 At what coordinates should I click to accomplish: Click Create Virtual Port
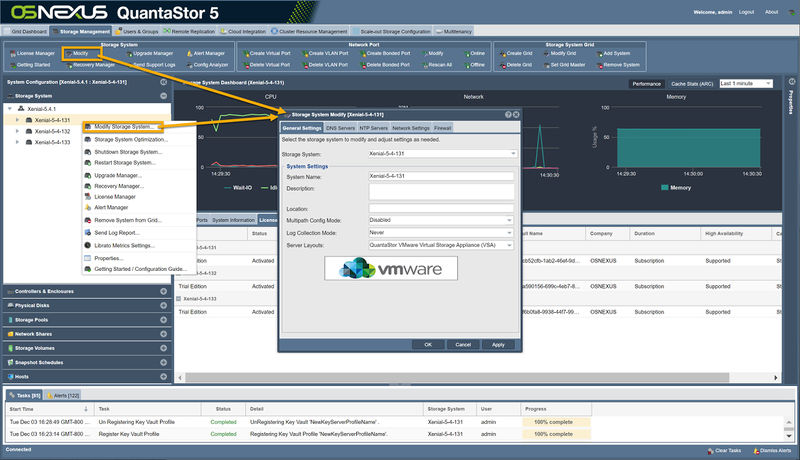pyautogui.click(x=267, y=54)
